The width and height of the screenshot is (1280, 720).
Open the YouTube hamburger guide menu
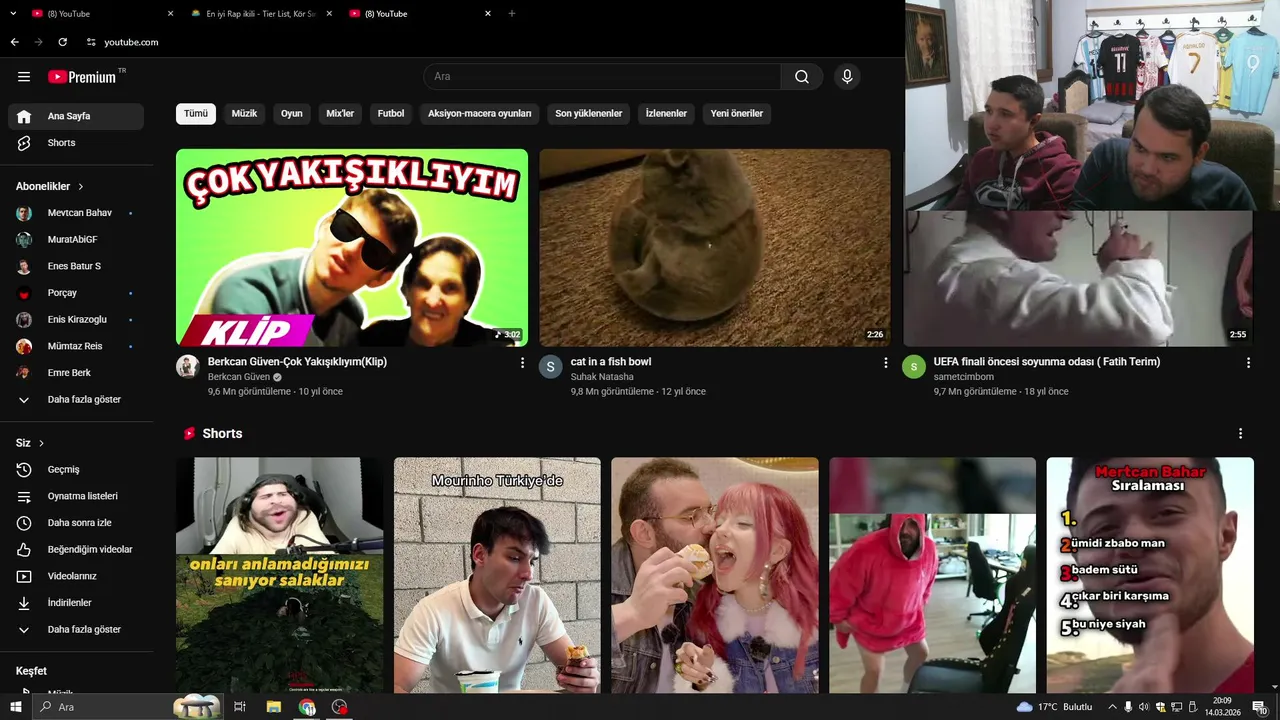(24, 77)
